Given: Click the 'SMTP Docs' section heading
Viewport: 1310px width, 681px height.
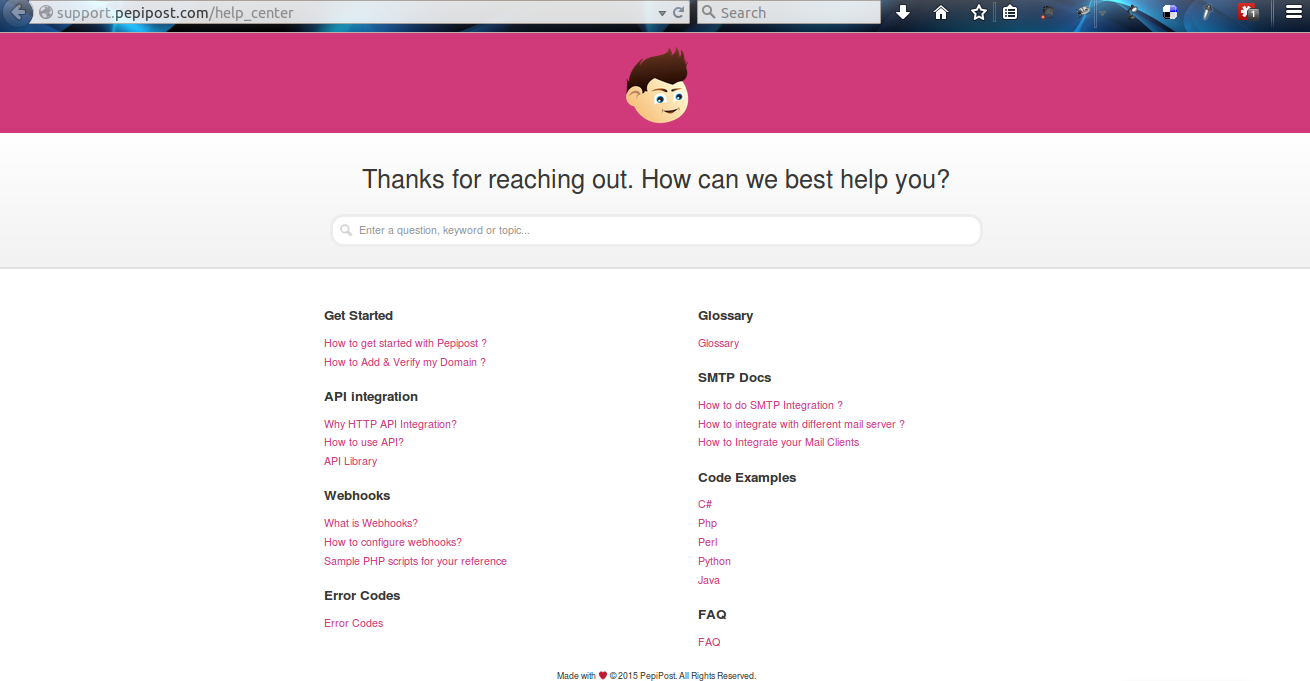Looking at the screenshot, I should pos(734,377).
